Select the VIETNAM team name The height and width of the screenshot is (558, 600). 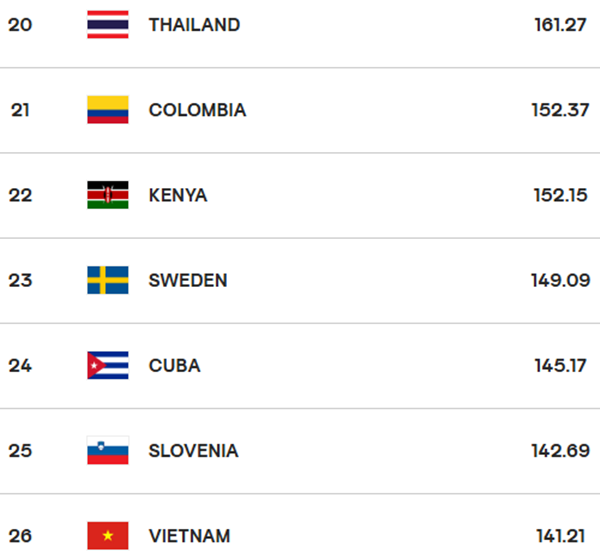189,536
